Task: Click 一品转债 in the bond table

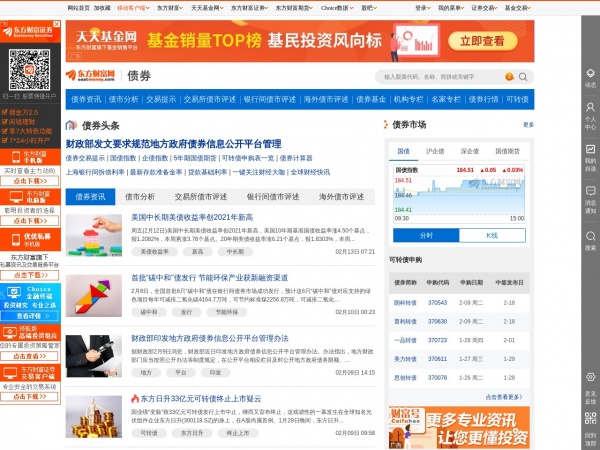Action: (405, 340)
